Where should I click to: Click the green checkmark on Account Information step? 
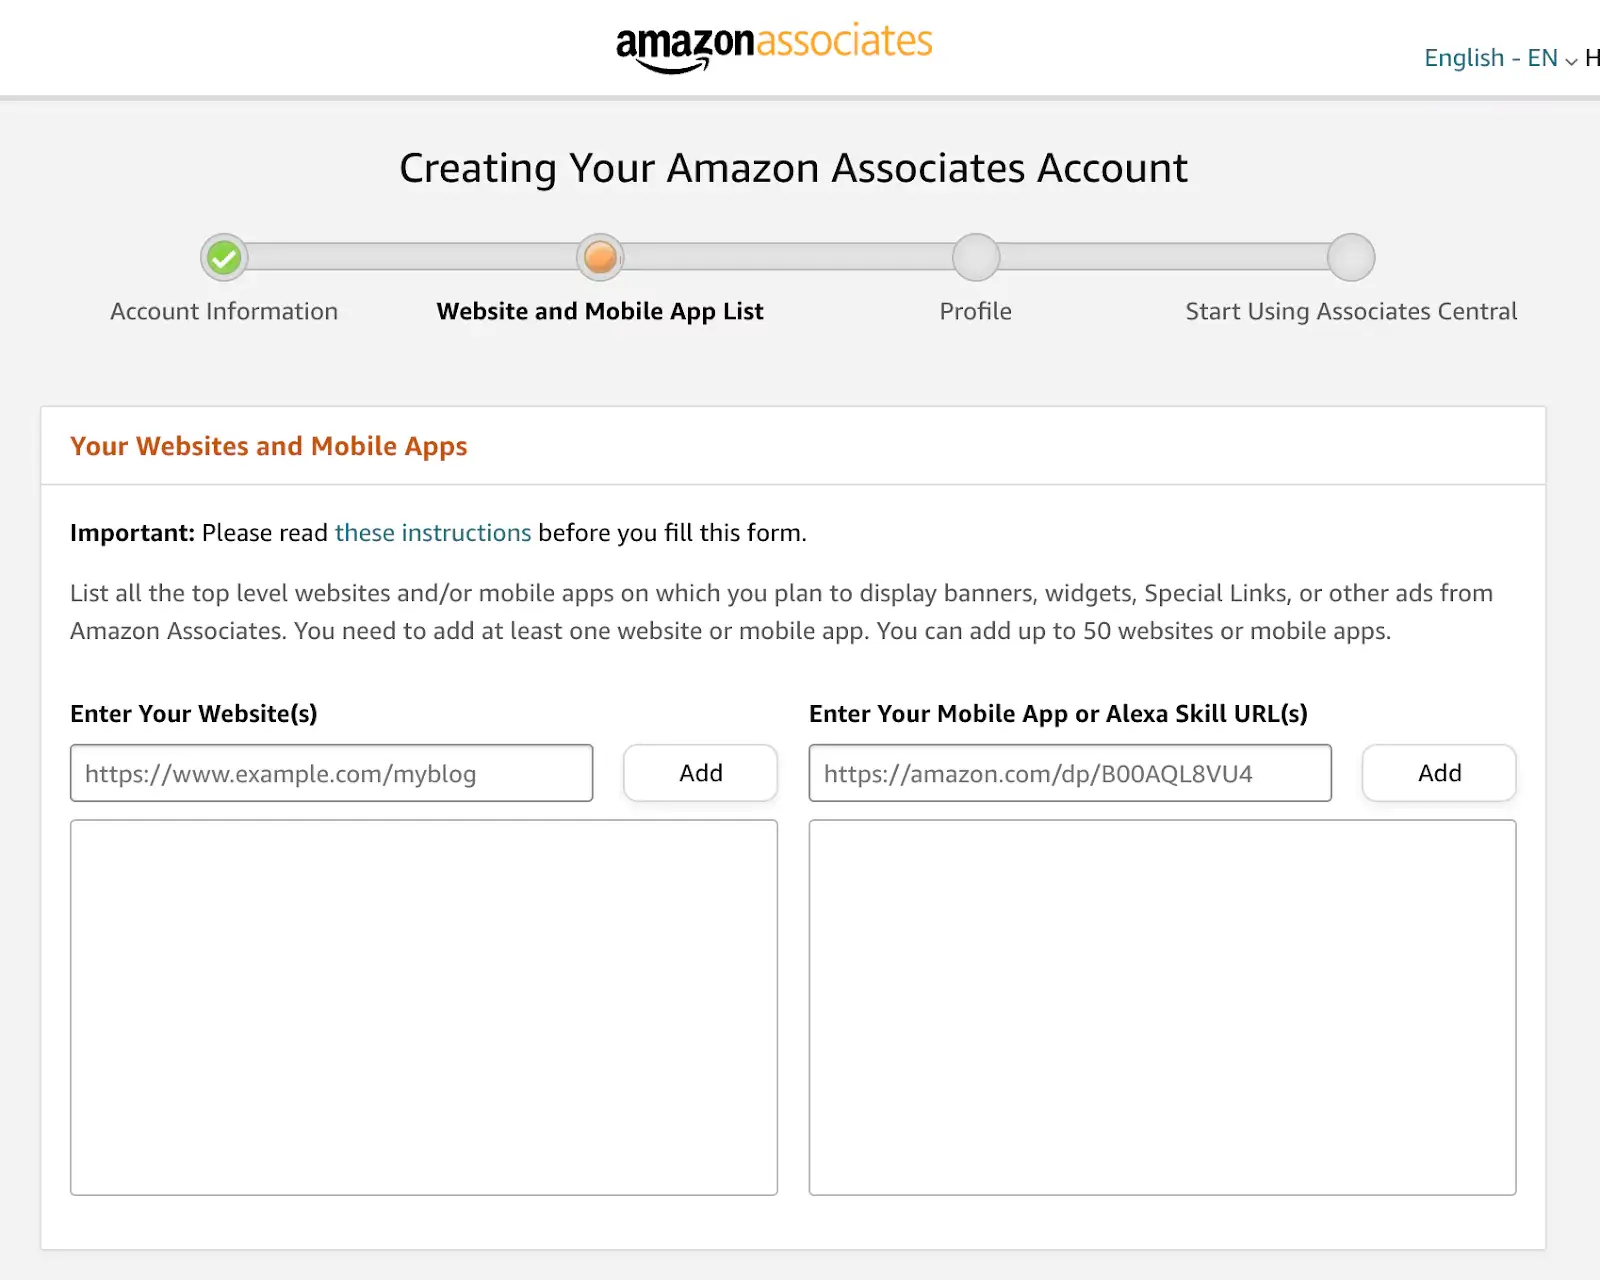[x=223, y=257]
